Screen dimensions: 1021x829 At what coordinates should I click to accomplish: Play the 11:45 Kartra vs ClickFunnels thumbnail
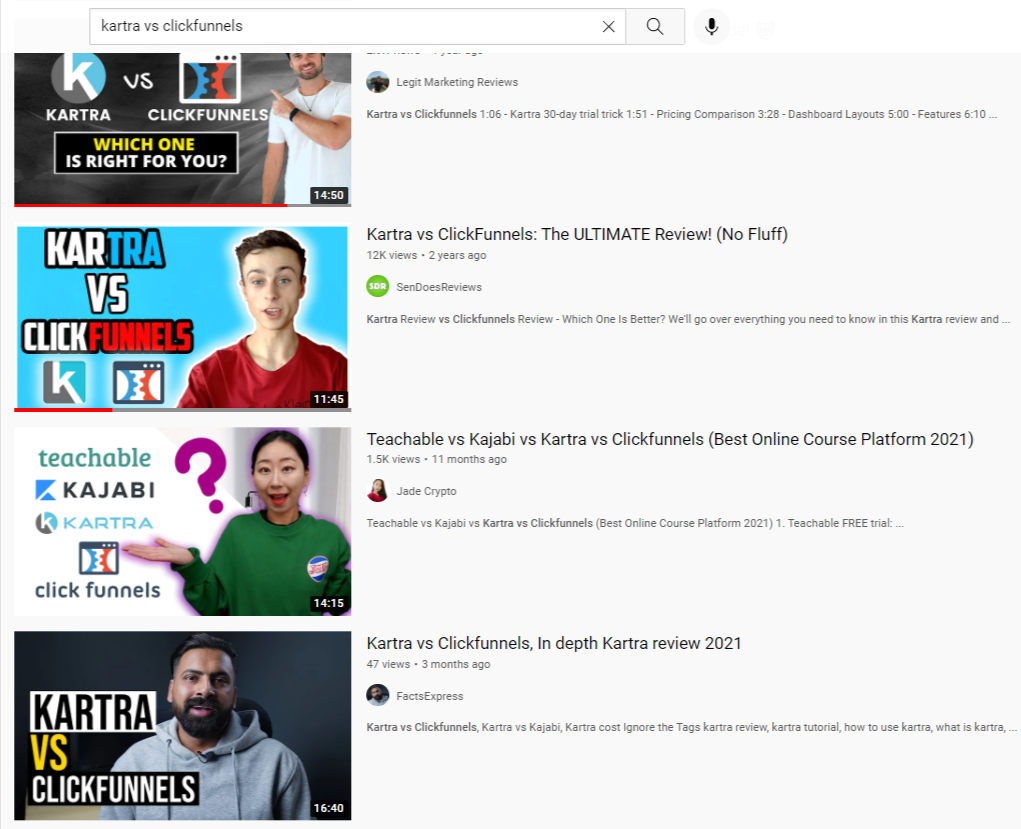[x=182, y=316]
